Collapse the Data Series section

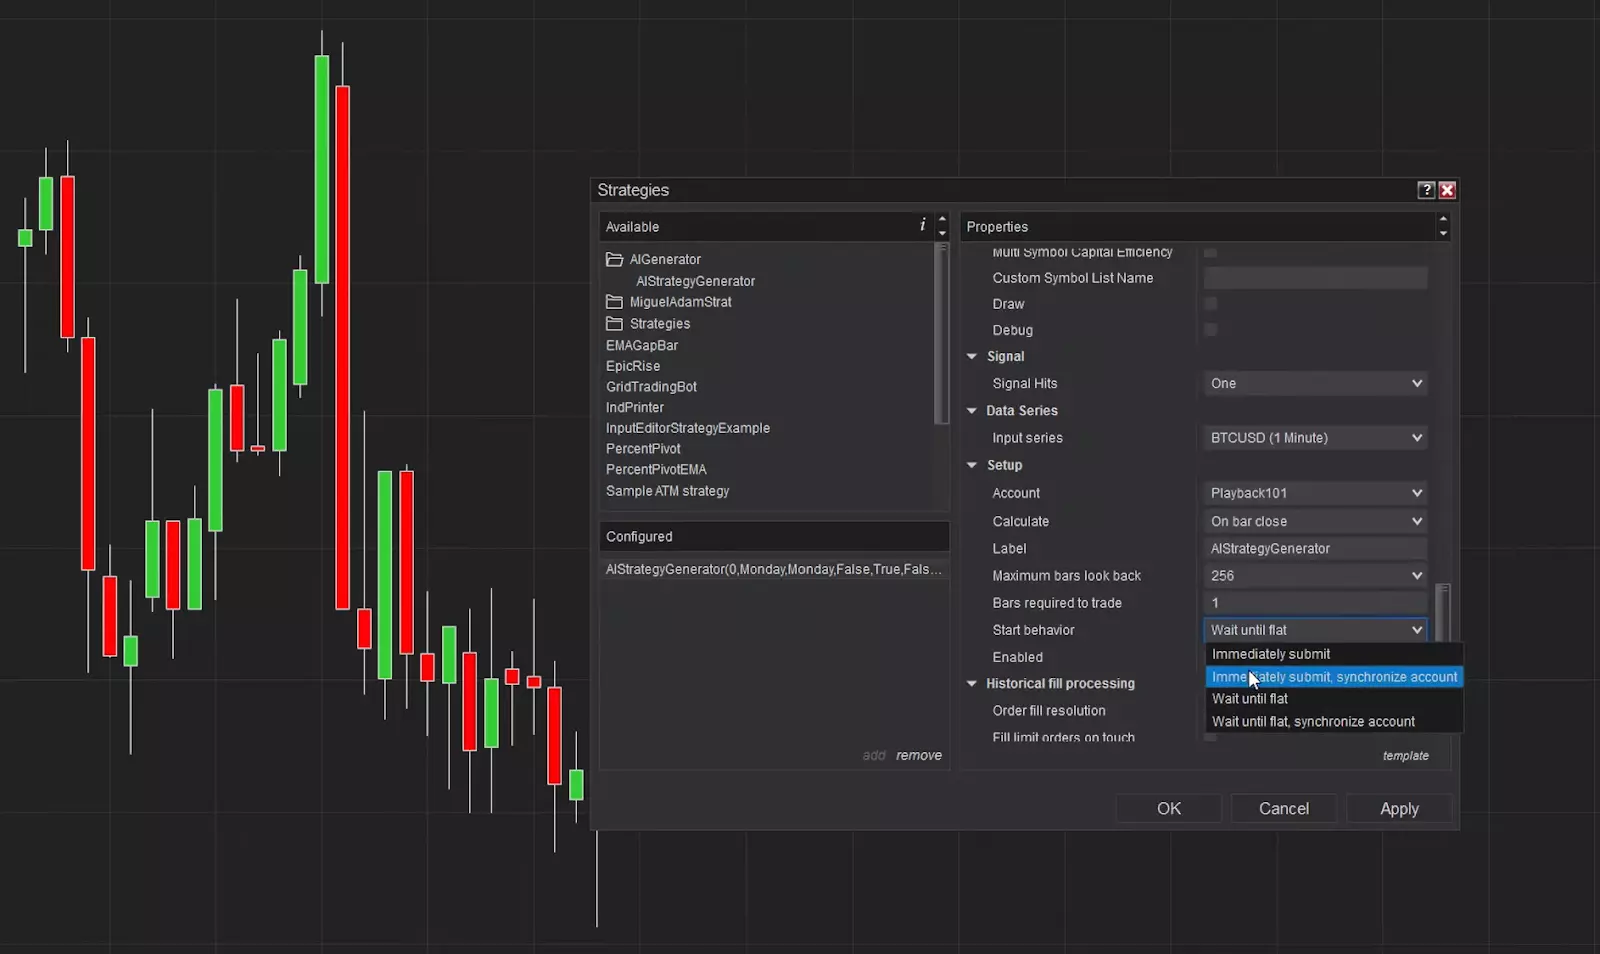(972, 410)
